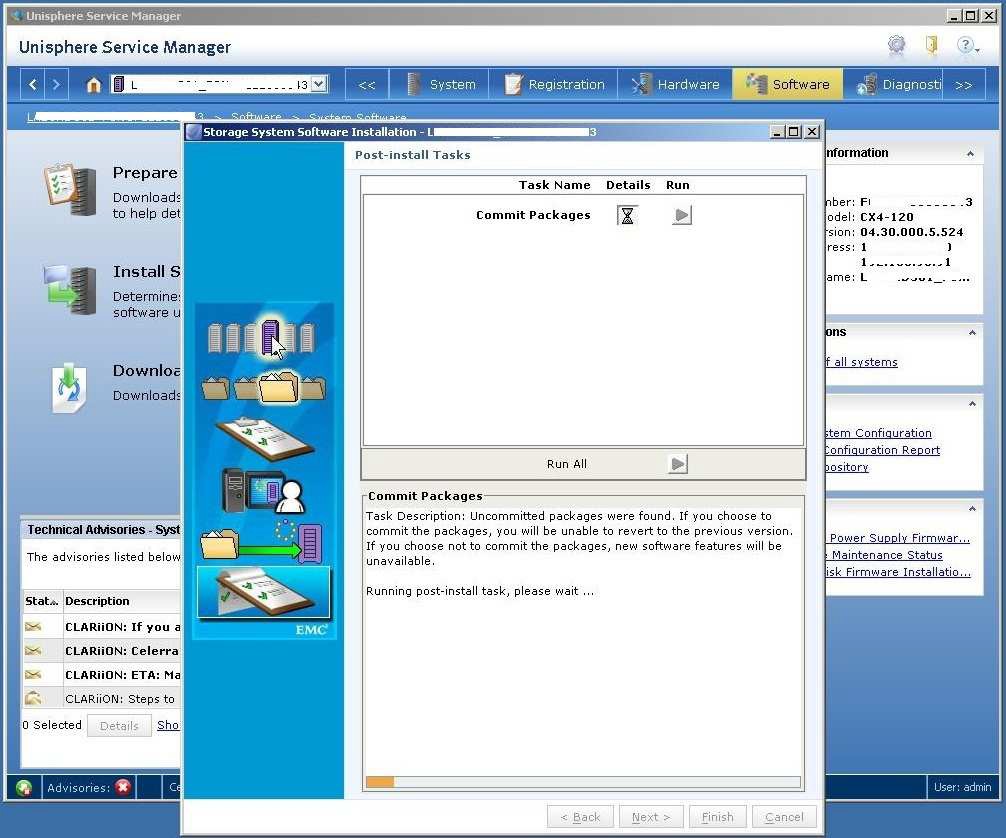Image resolution: width=1006 pixels, height=838 pixels.
Task: Click the green globe status icon
Action: click(x=24, y=787)
